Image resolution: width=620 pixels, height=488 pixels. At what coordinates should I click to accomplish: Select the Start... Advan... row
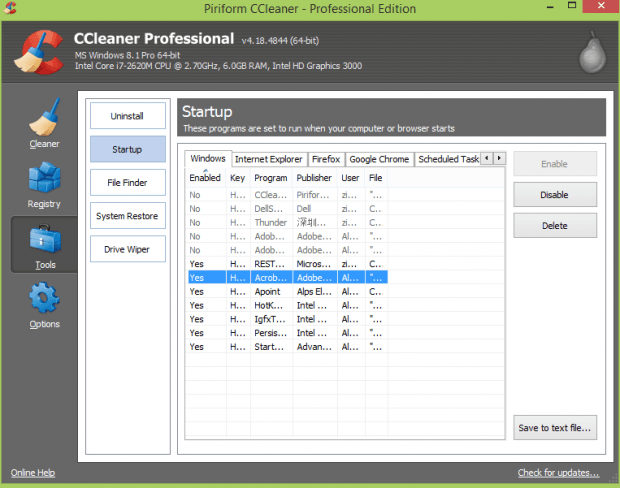point(287,347)
